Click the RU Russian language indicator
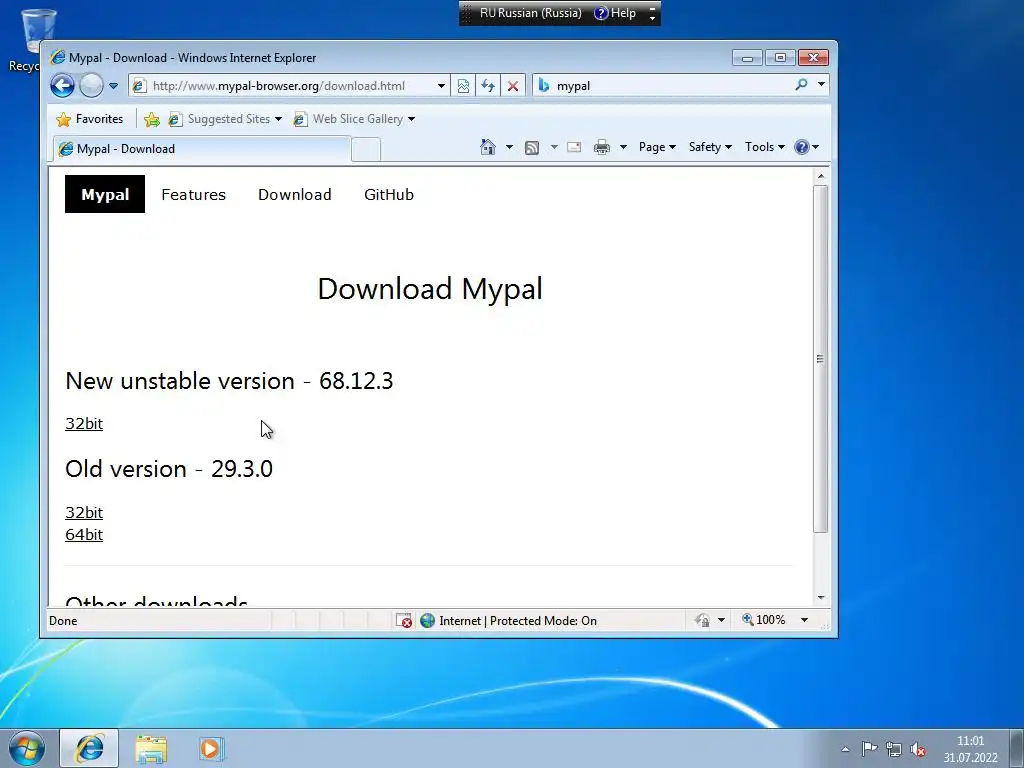Viewport: 1024px width, 768px height. click(x=530, y=13)
